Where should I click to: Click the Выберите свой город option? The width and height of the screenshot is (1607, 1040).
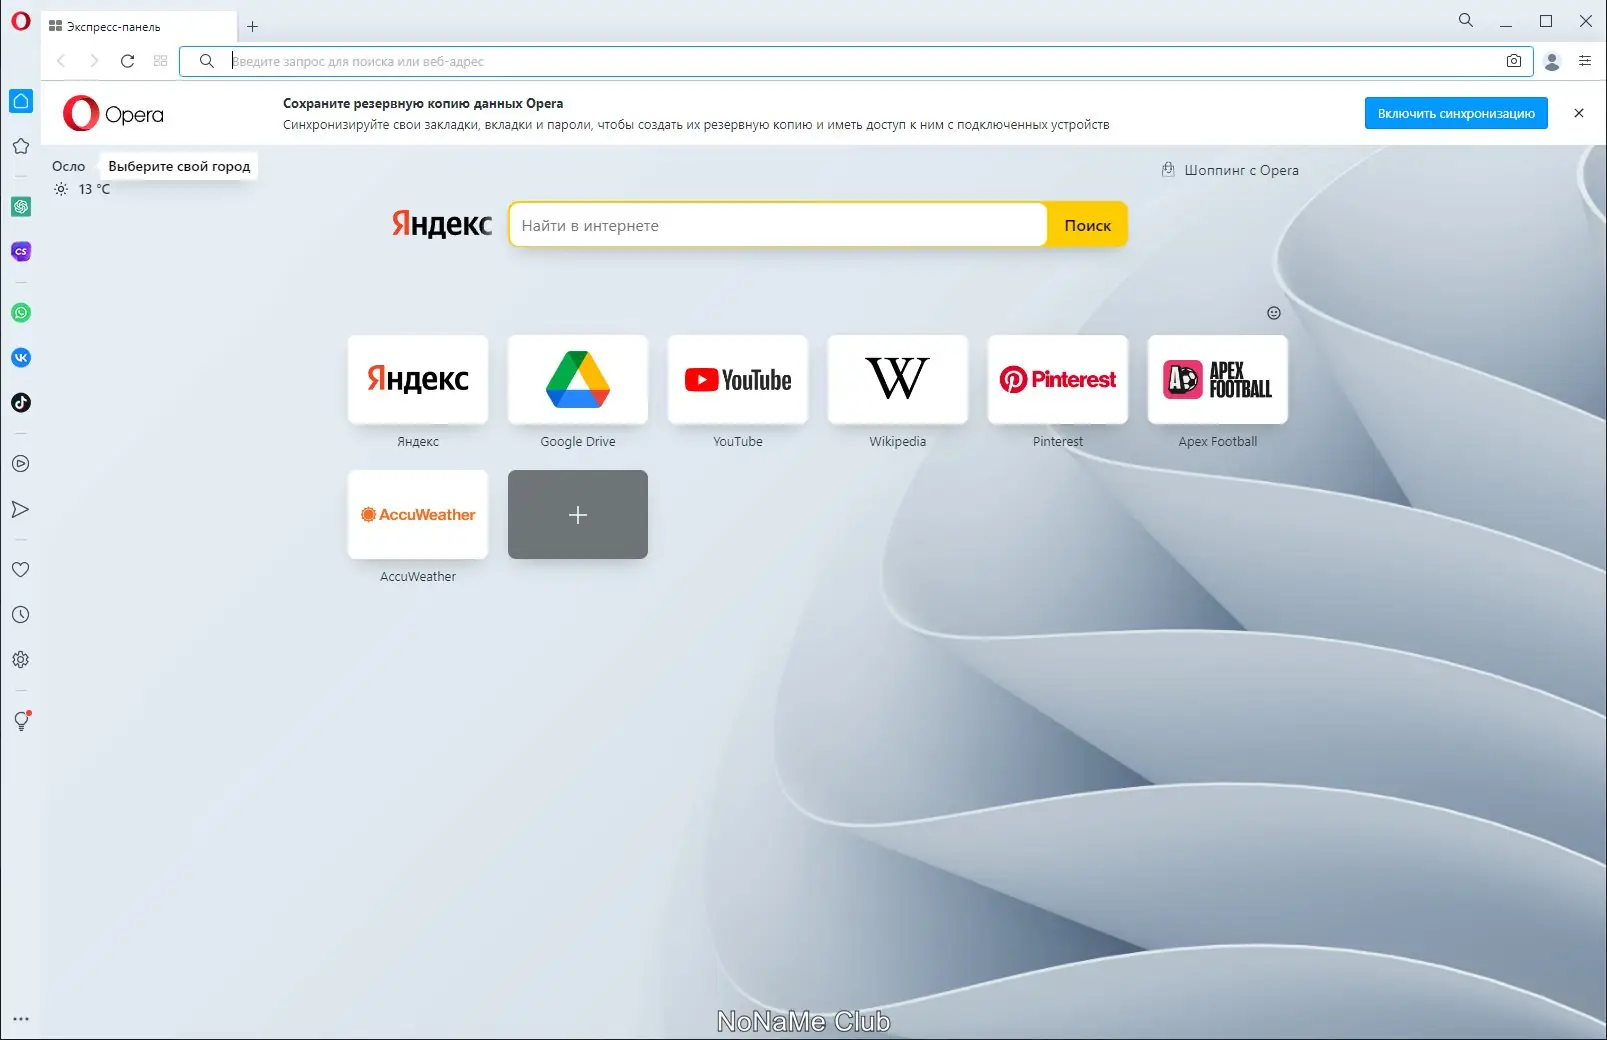179,166
